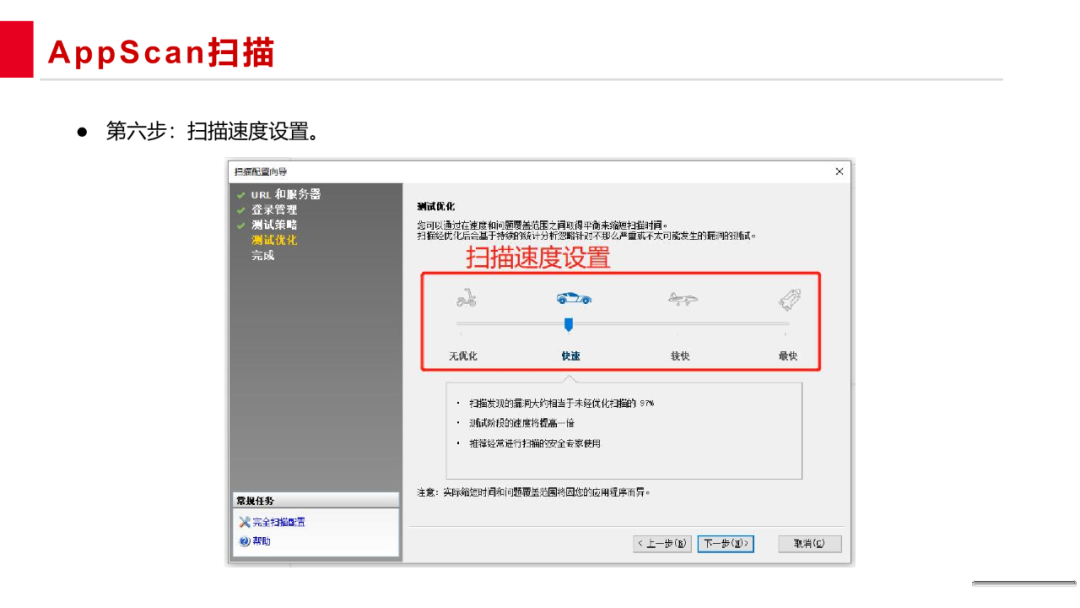Click the bullet text recommending security experts
Screen dimensions: 1080x608
534,443
